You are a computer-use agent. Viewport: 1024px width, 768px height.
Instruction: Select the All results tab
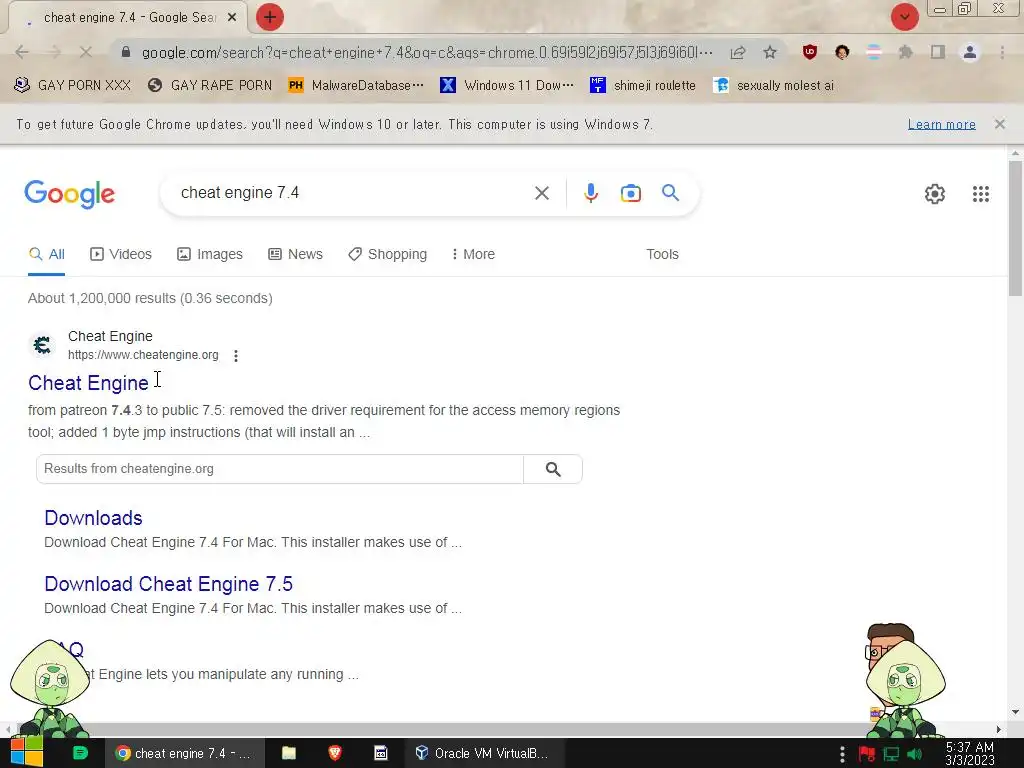tap(46, 254)
